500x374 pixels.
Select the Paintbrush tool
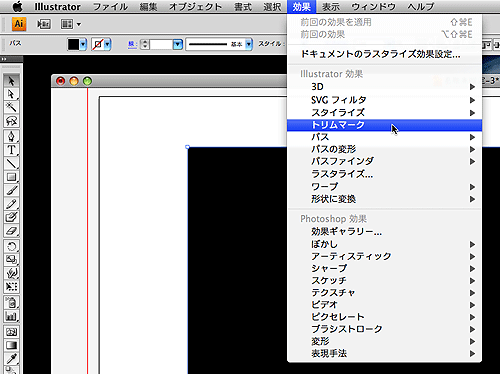pyautogui.click(x=11, y=190)
